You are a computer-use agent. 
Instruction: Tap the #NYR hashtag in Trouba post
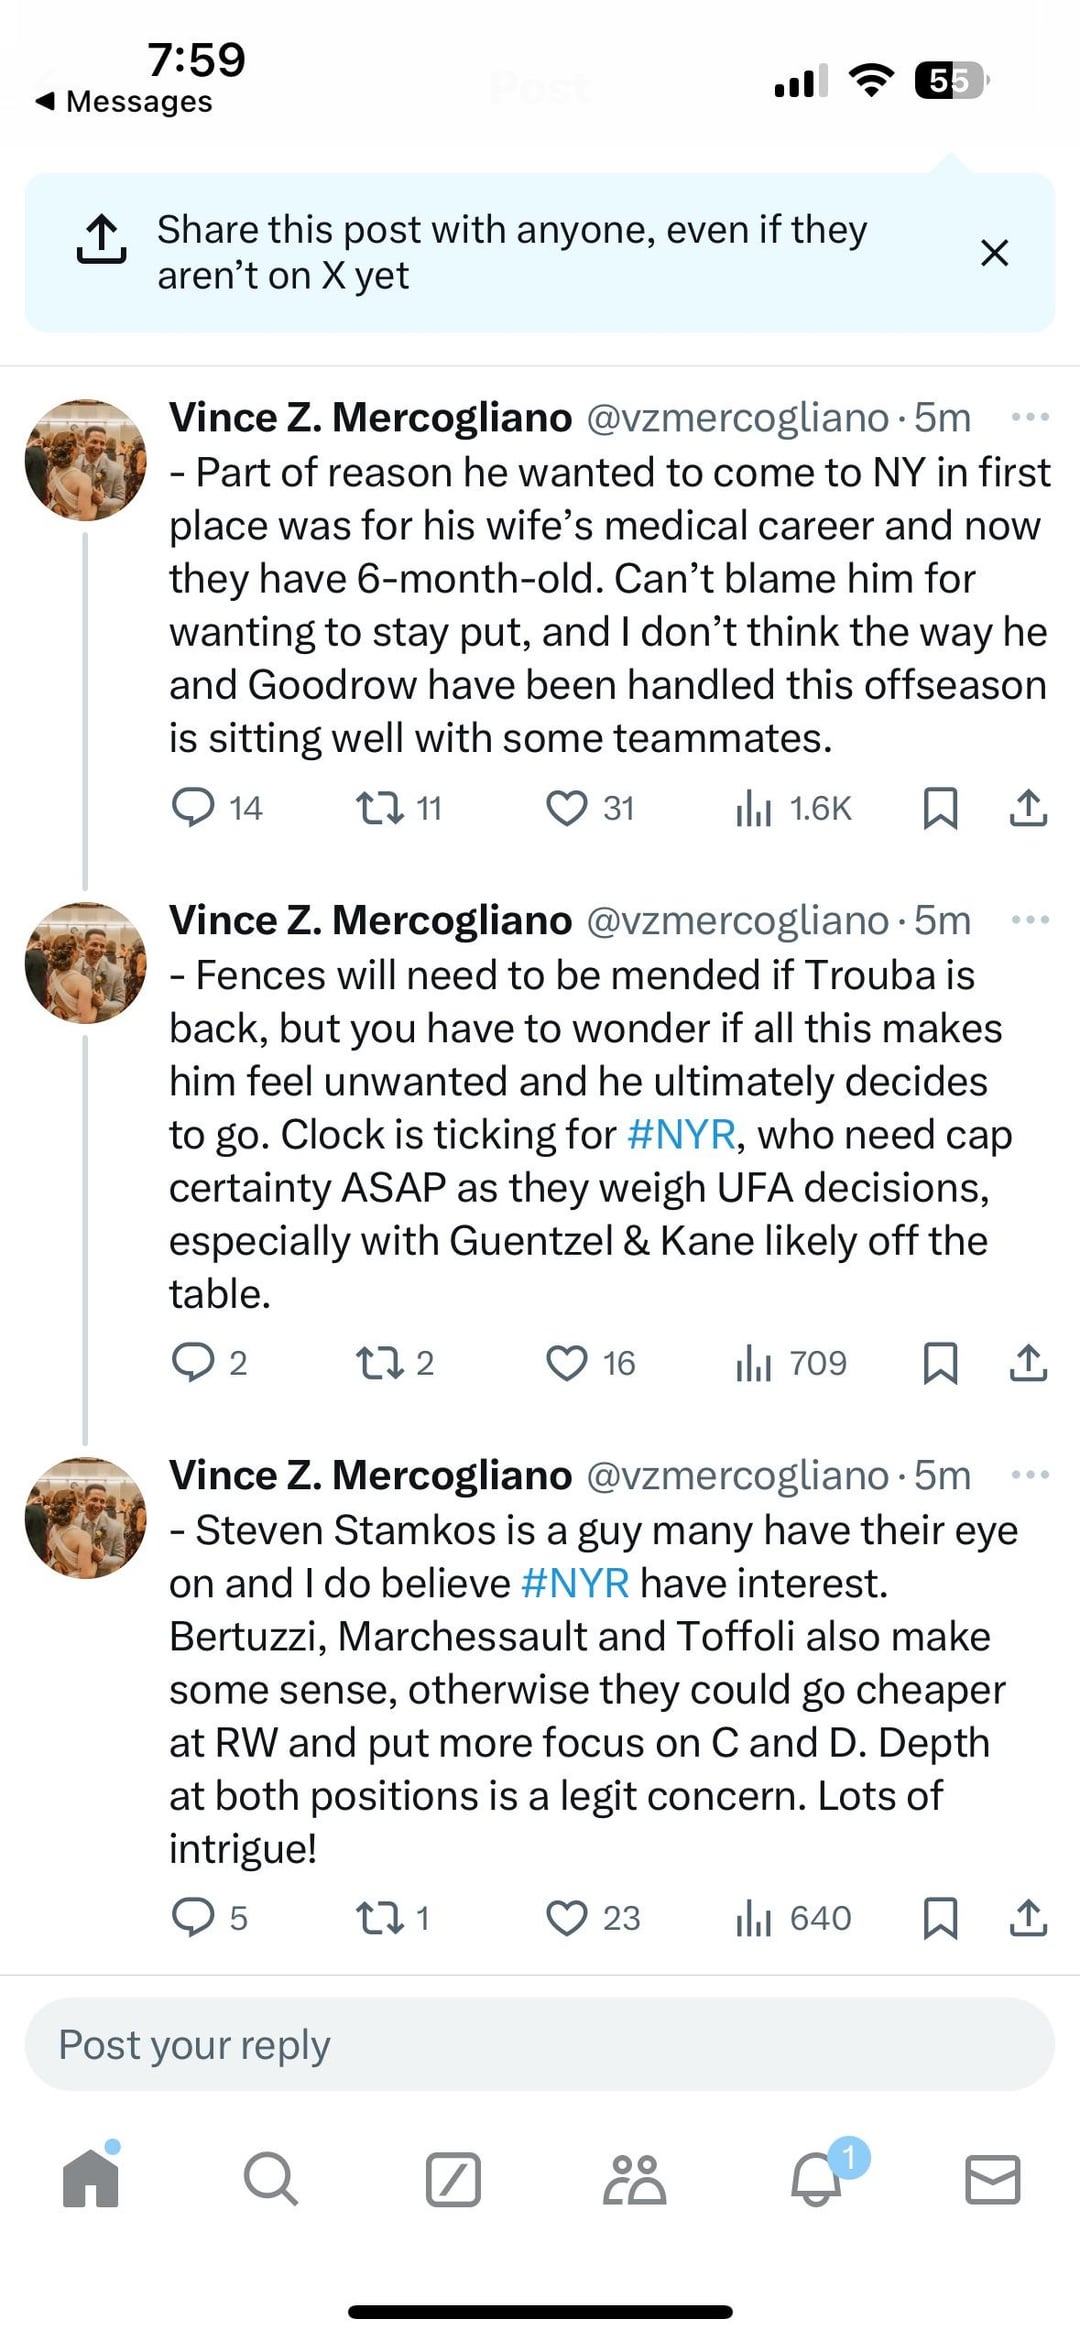click(681, 1135)
